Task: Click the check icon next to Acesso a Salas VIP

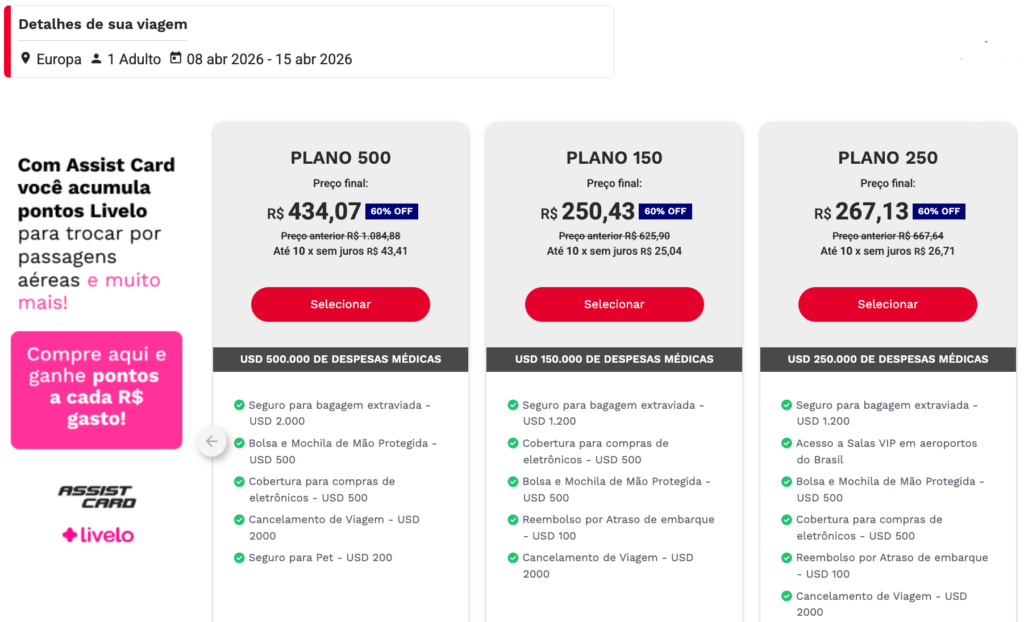Action: [x=786, y=443]
